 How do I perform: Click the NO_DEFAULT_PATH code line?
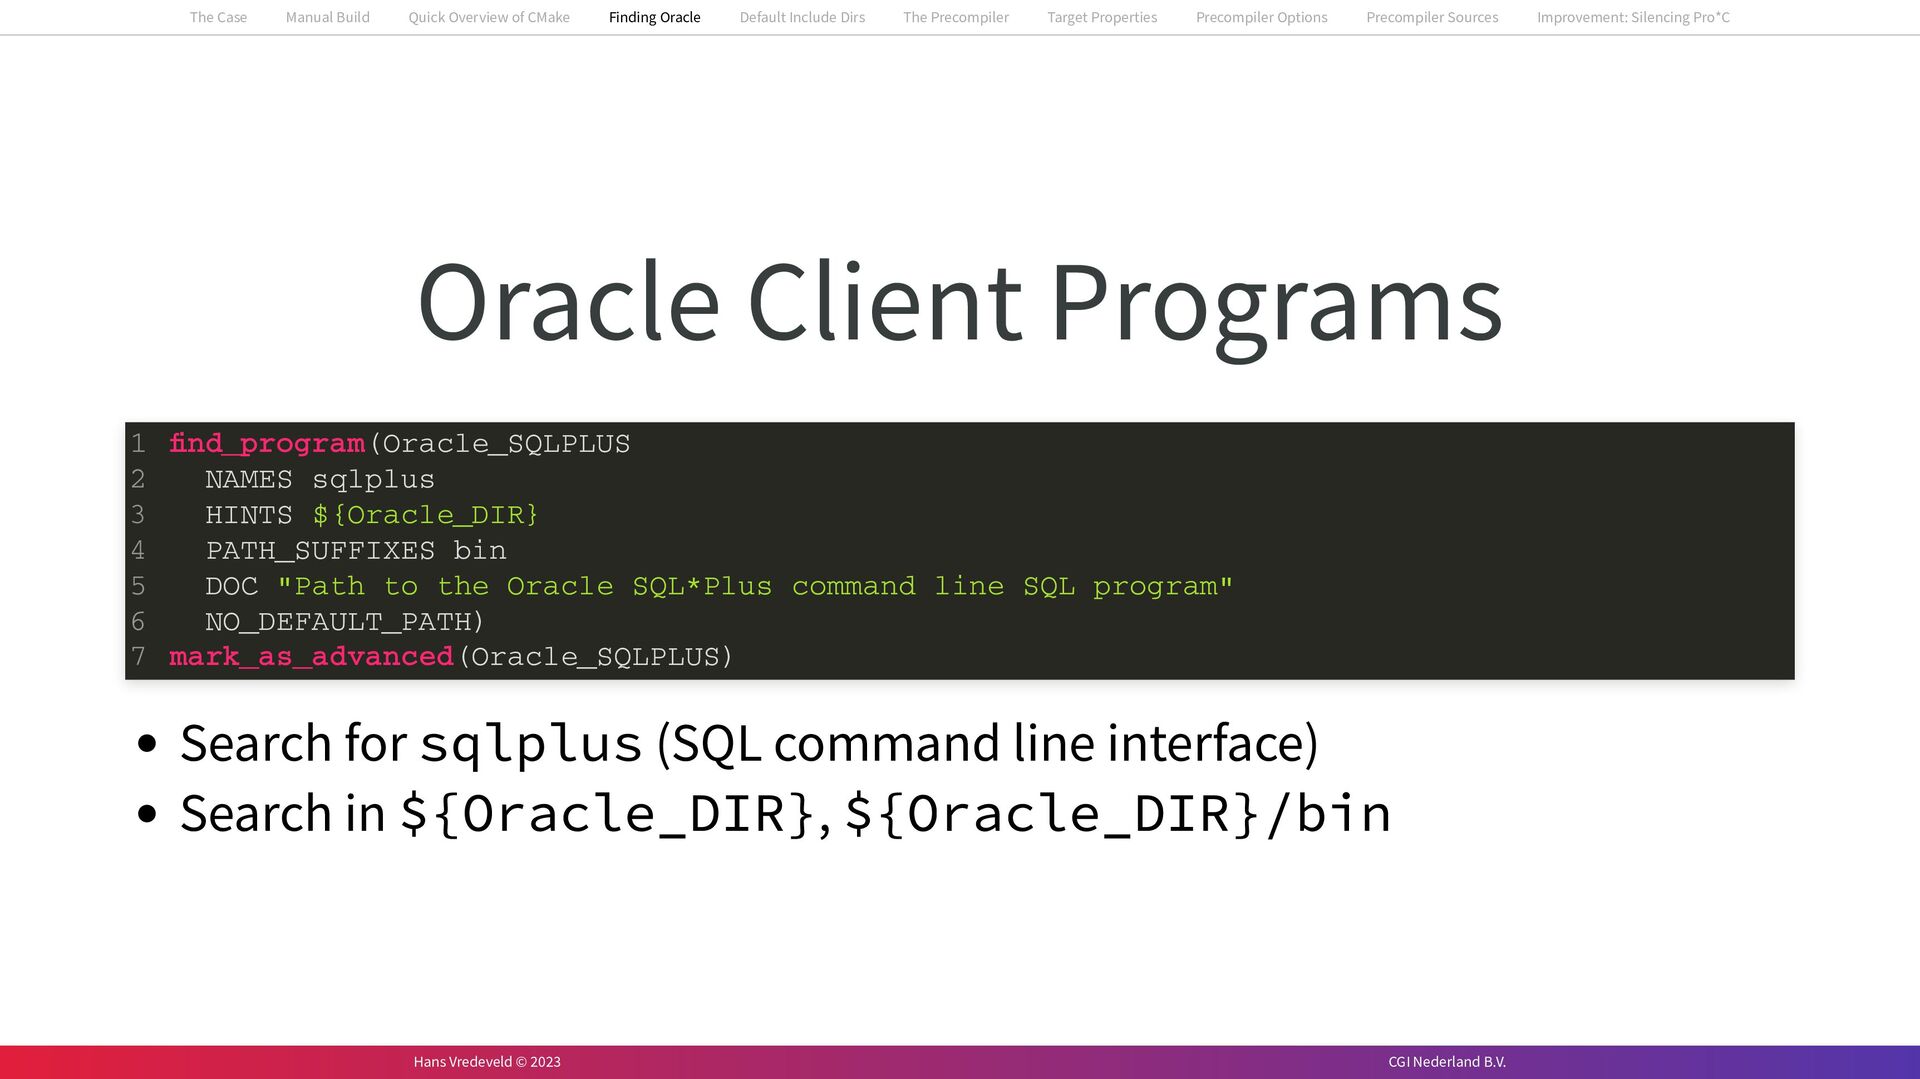point(345,622)
